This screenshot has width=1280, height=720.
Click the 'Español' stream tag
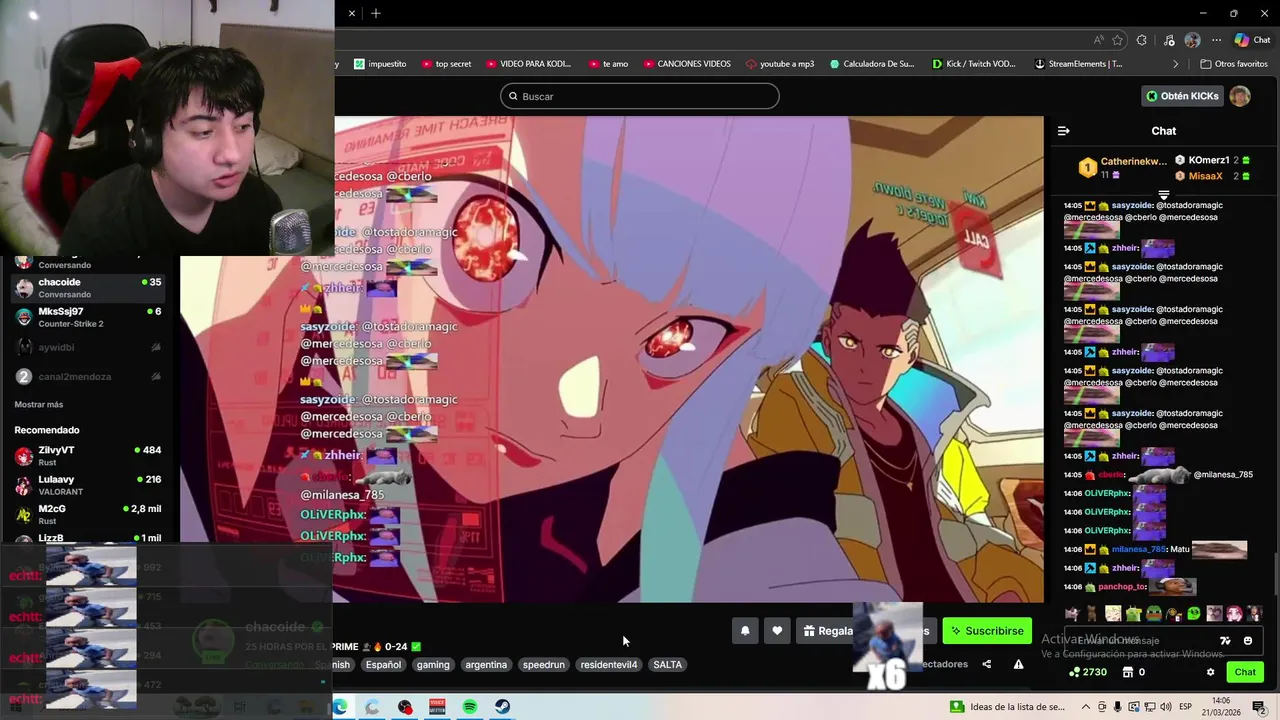(383, 664)
